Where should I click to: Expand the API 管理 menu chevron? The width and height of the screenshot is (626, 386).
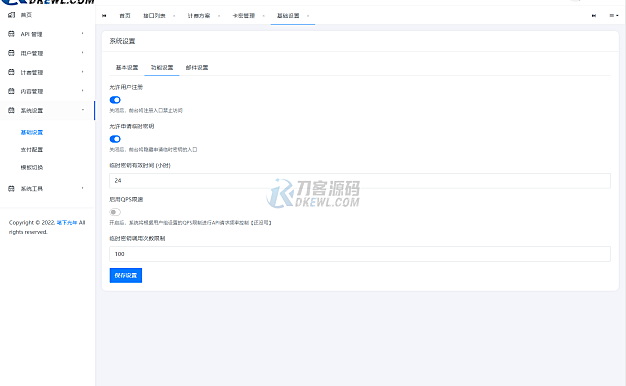click(83, 34)
